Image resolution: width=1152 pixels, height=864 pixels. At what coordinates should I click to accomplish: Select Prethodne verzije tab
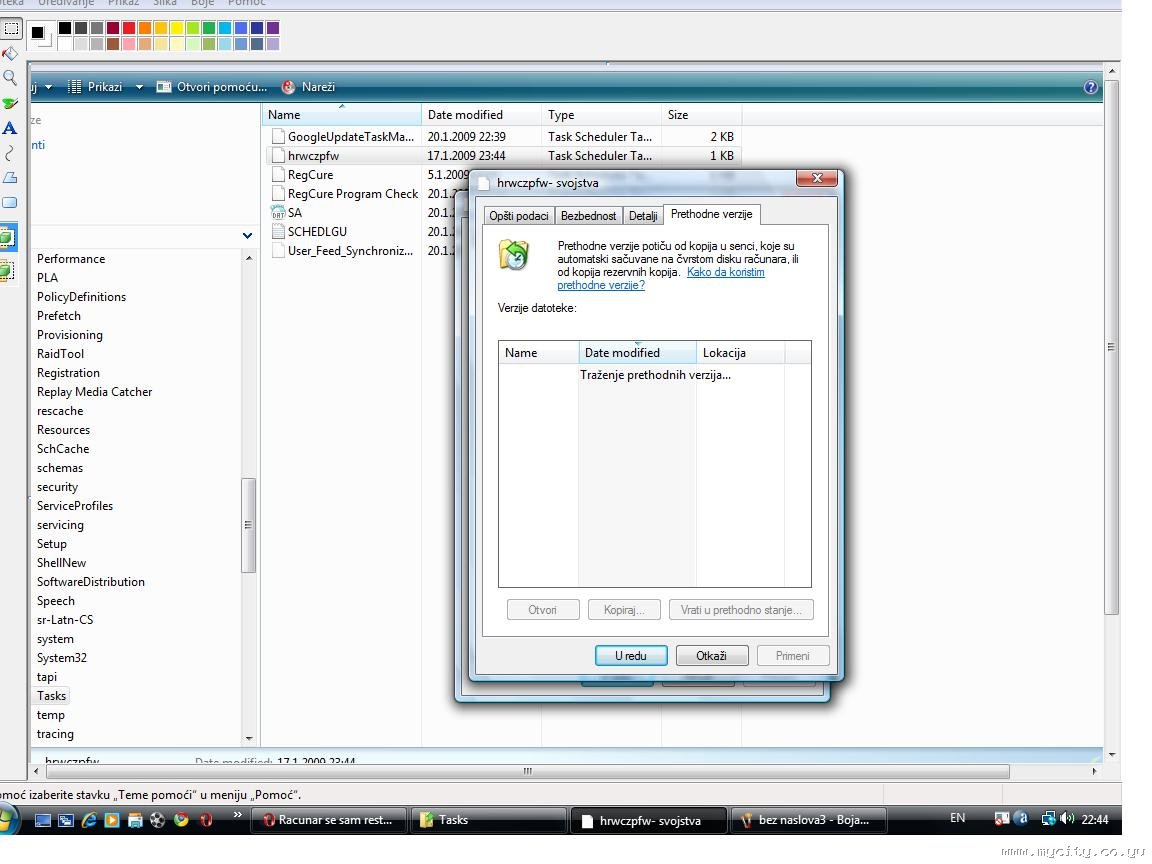[x=711, y=214]
